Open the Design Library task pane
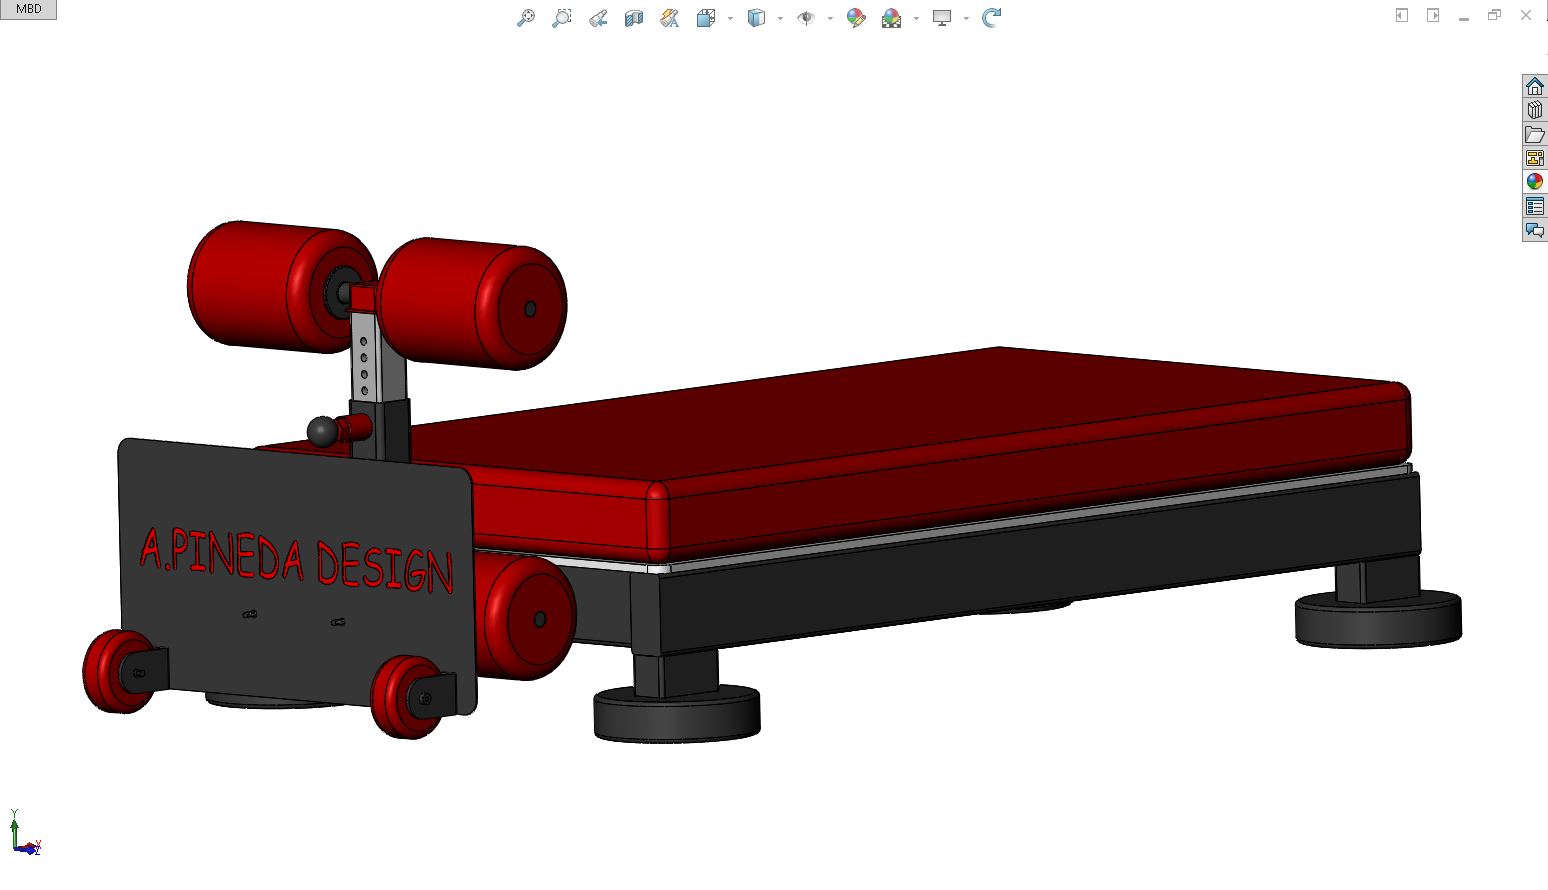 [x=1535, y=110]
